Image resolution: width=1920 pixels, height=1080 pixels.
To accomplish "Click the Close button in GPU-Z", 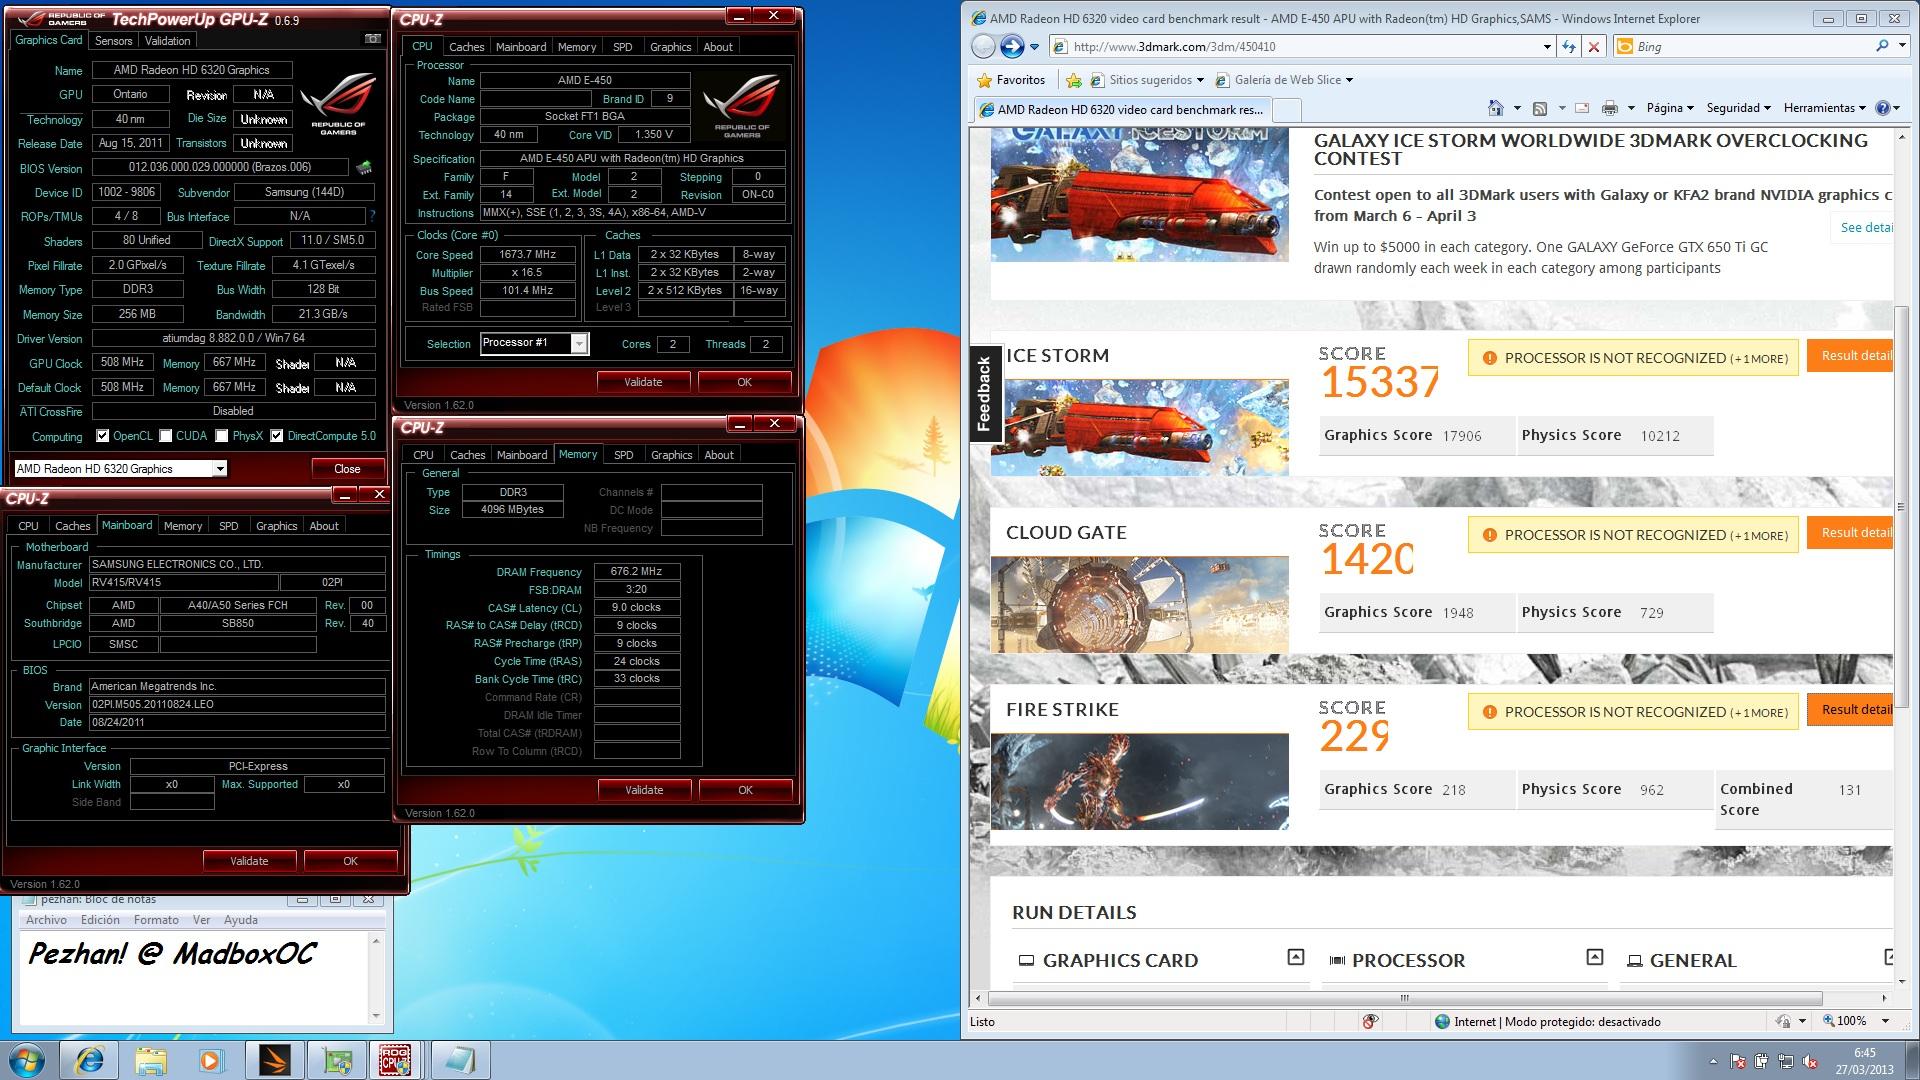I will click(347, 469).
